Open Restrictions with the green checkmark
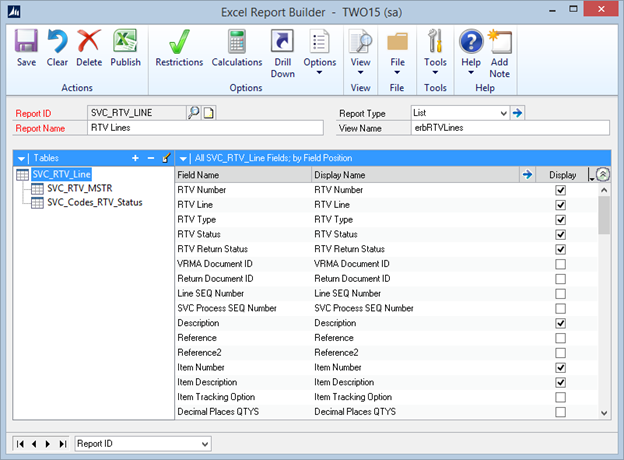Viewport: 624px width, 460px height. point(179,41)
